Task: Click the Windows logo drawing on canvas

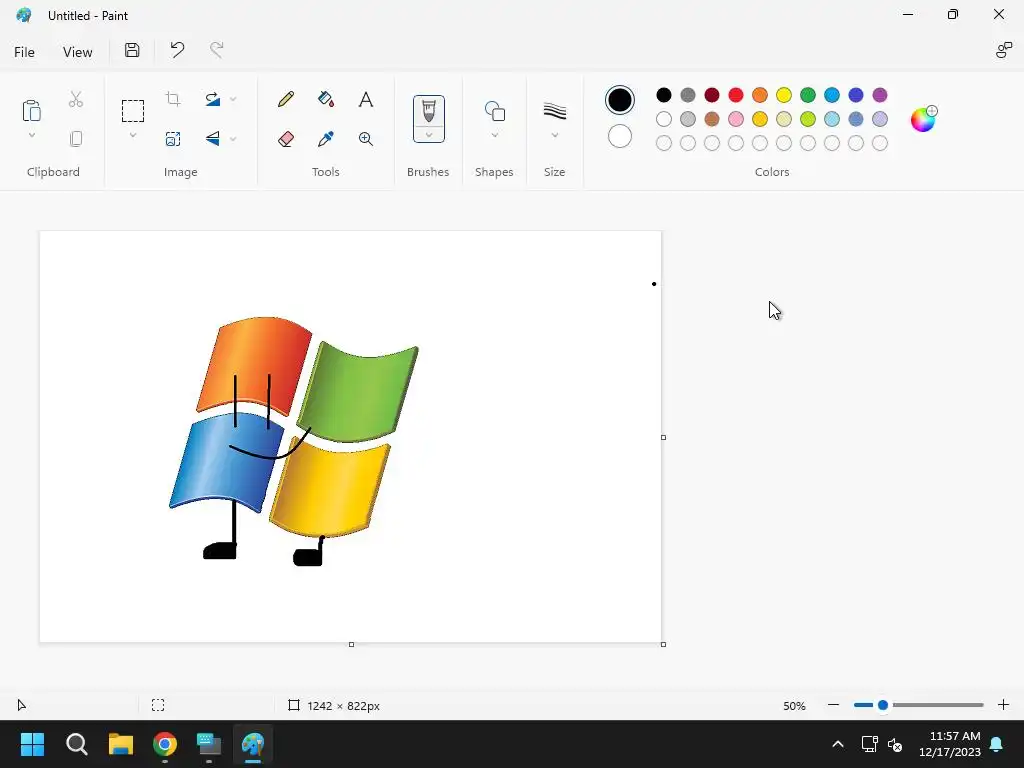Action: (x=294, y=441)
